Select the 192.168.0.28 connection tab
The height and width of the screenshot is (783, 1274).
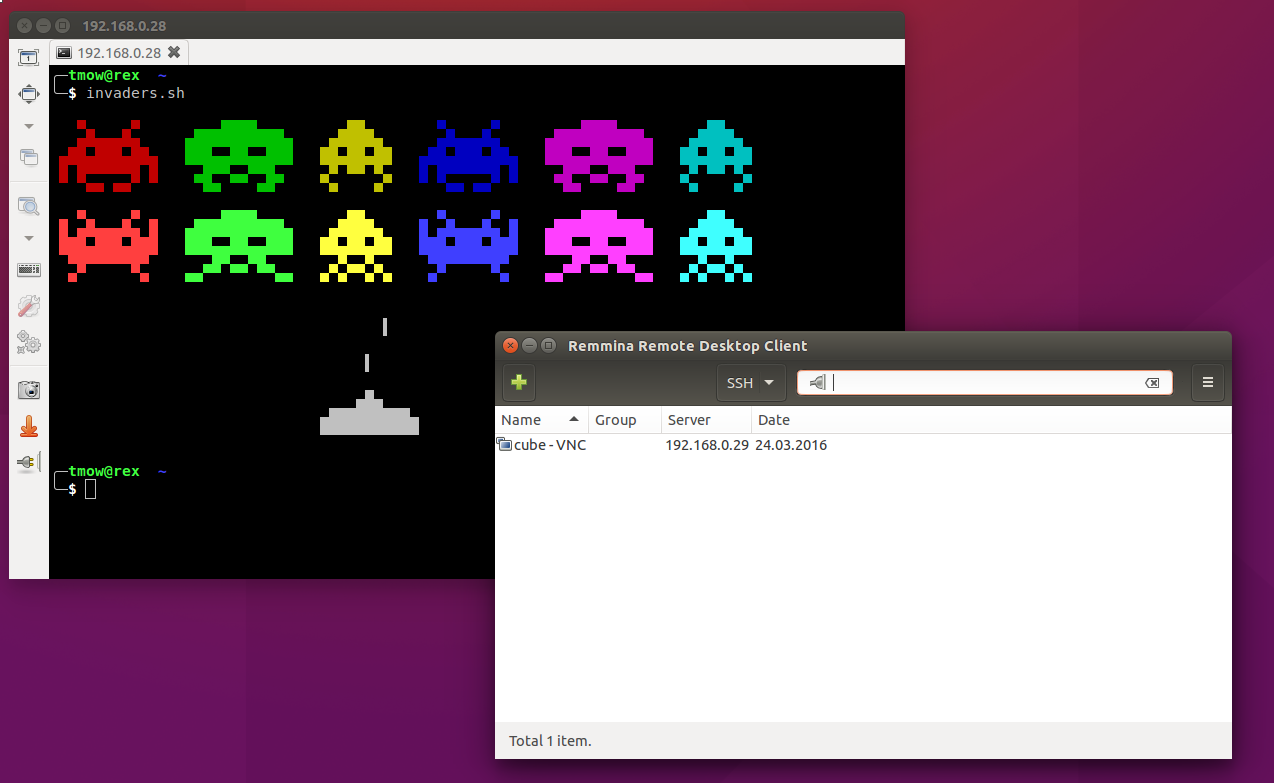[x=119, y=52]
